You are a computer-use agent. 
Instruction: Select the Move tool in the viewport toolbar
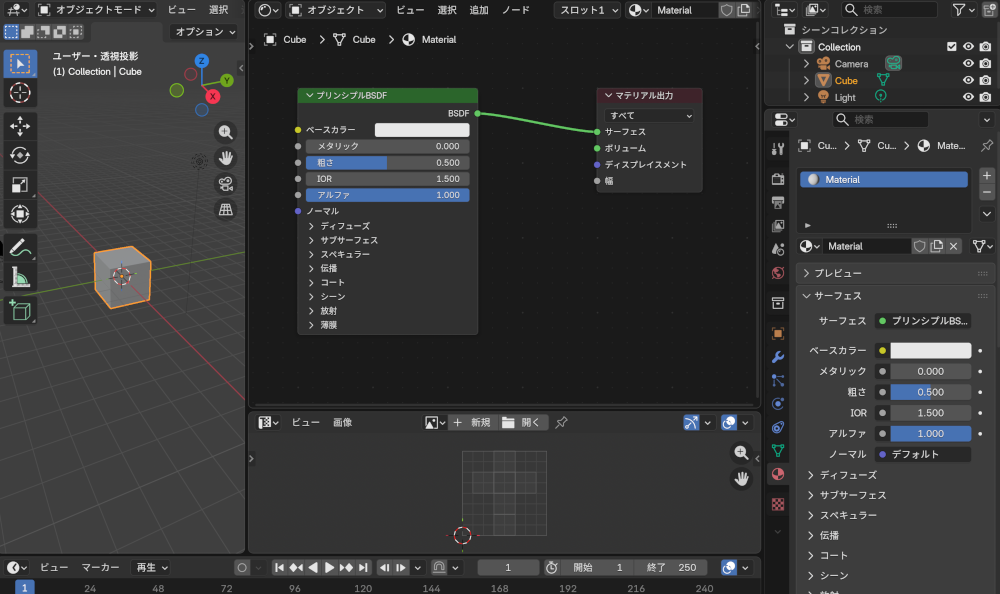pos(21,128)
